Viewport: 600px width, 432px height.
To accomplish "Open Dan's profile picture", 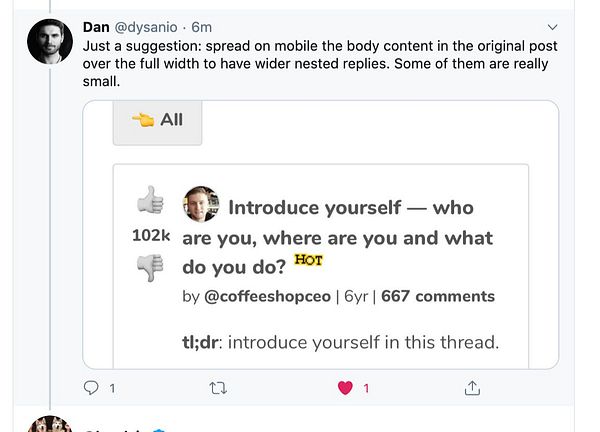I will click(x=50, y=42).
